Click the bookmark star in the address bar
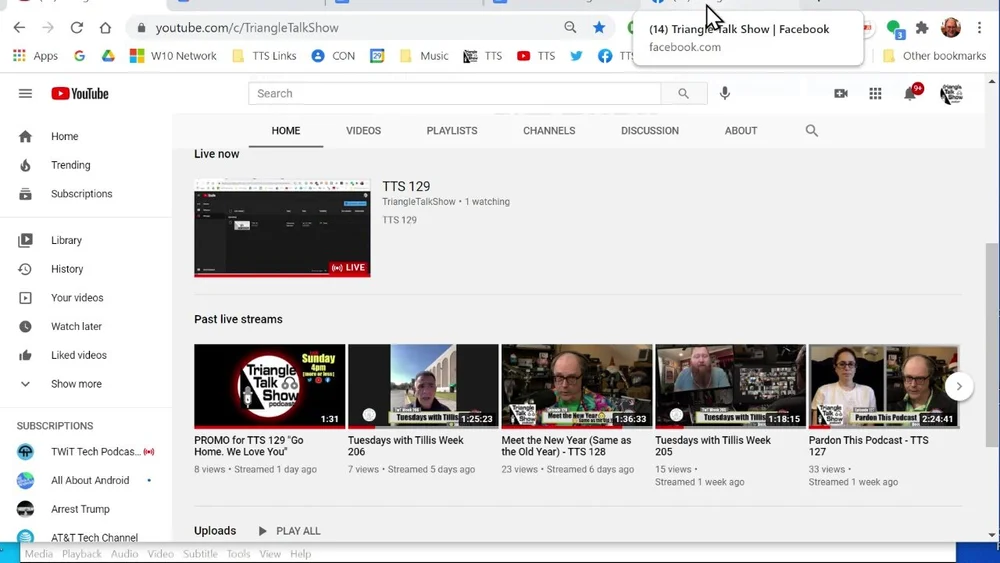 coord(599,27)
